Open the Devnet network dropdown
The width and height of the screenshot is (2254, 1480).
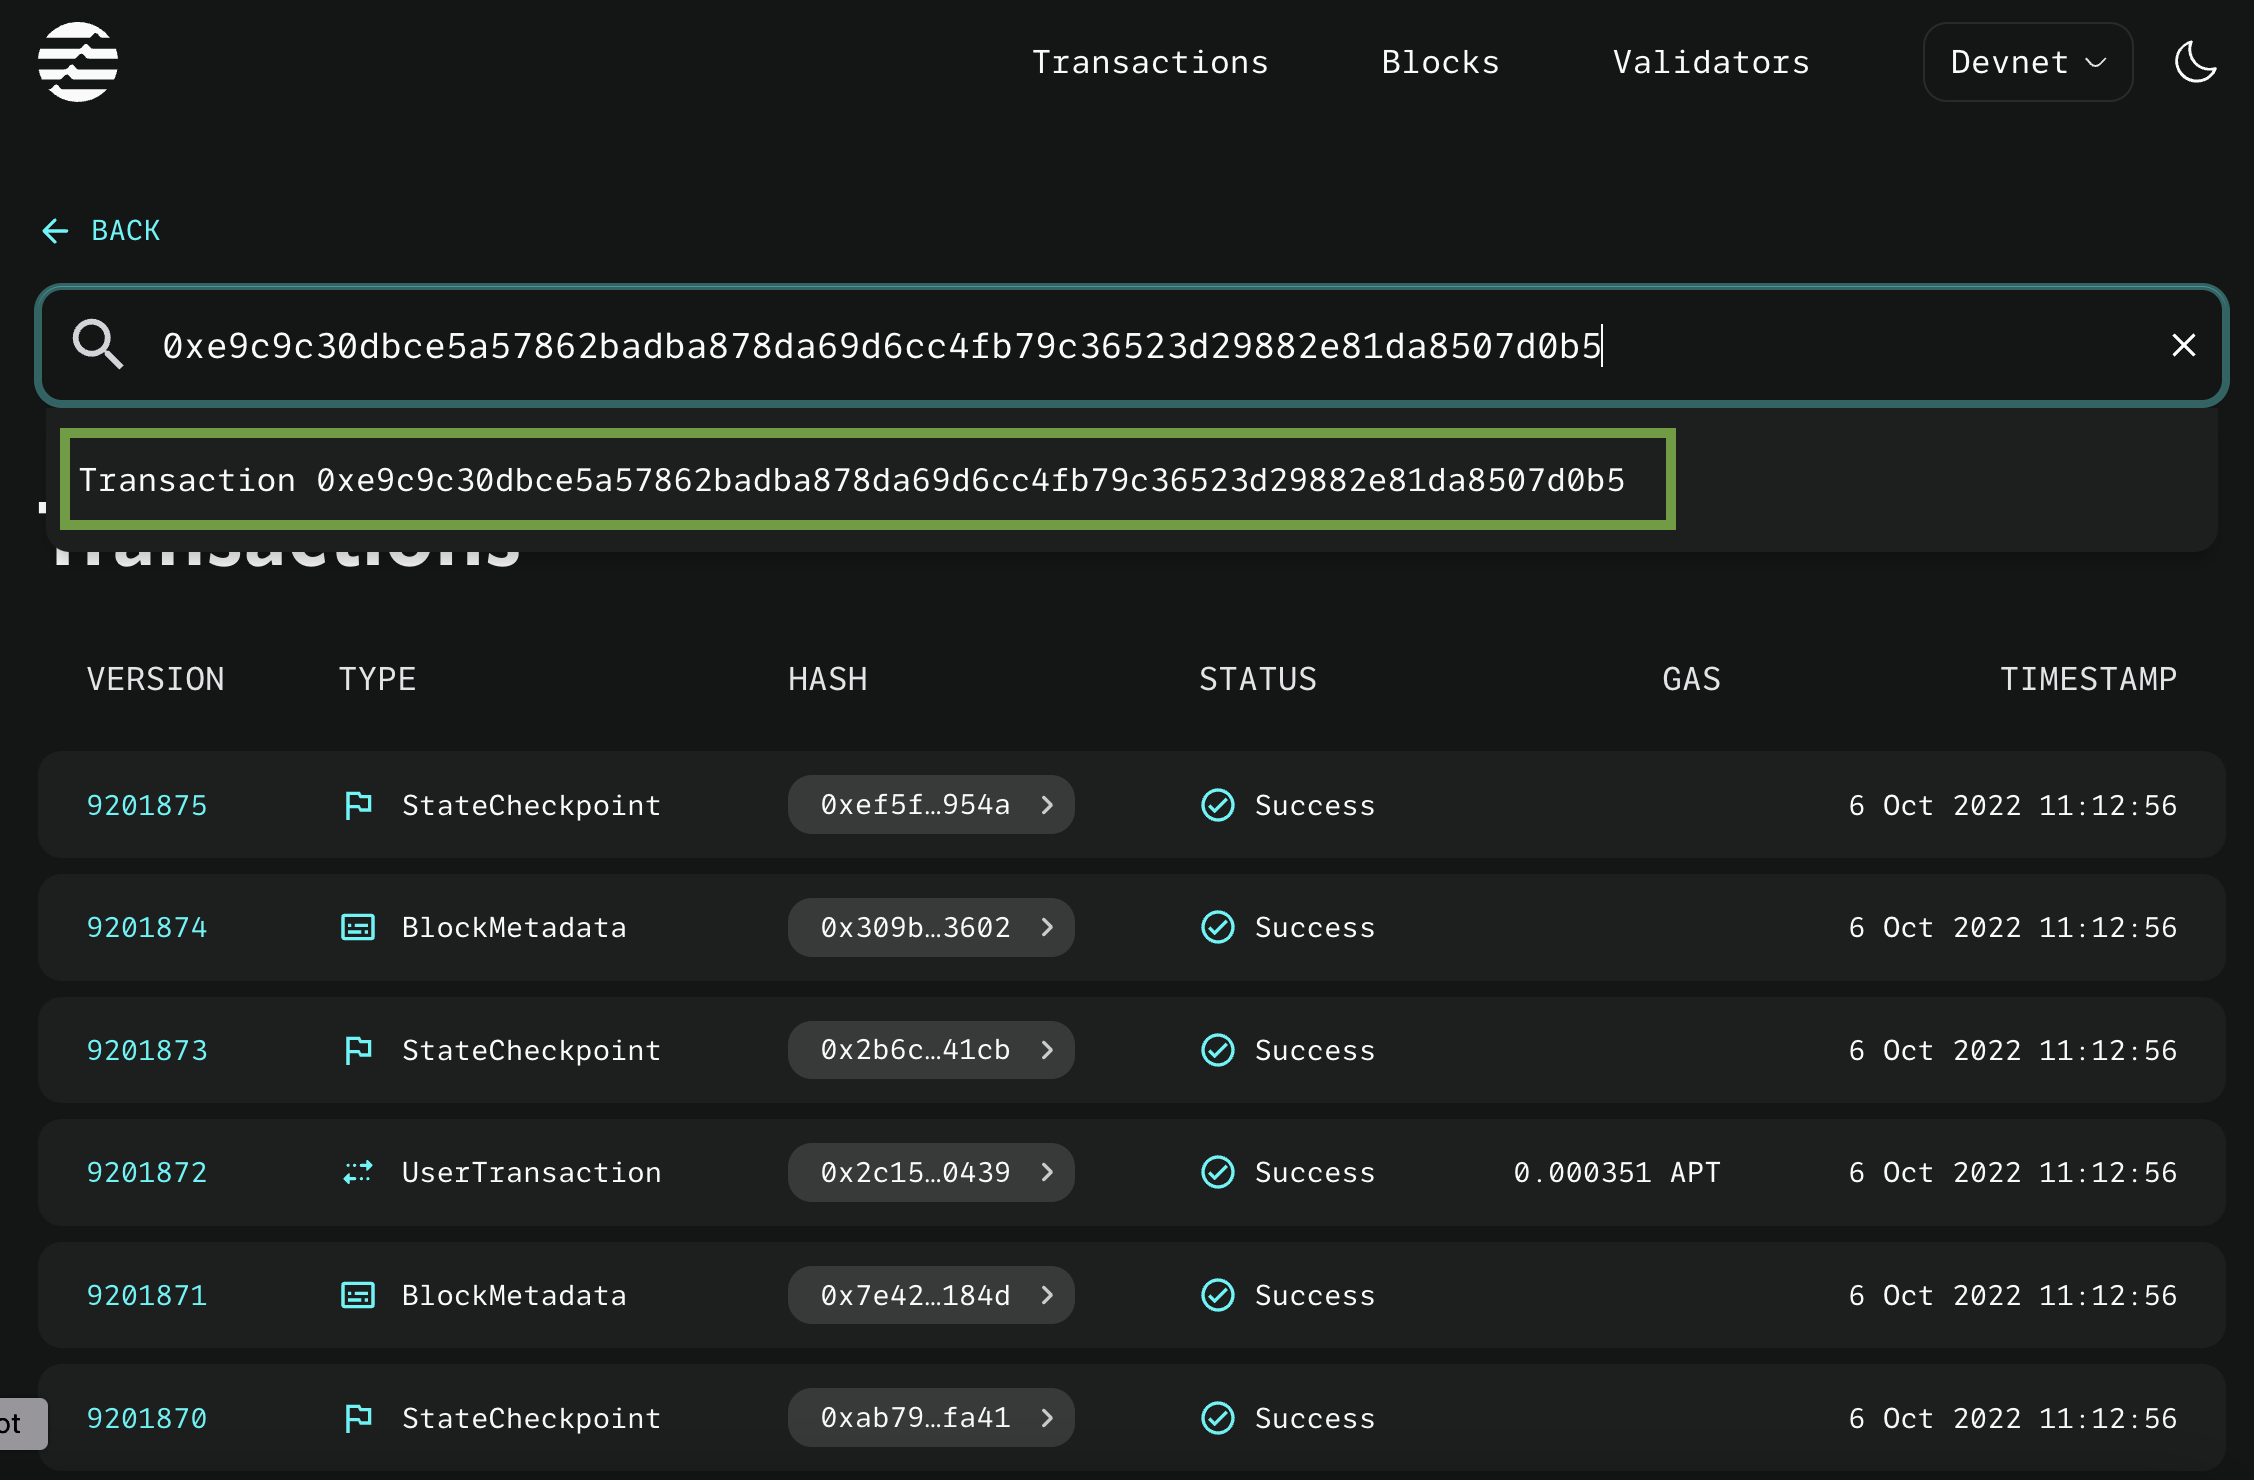coord(2027,61)
